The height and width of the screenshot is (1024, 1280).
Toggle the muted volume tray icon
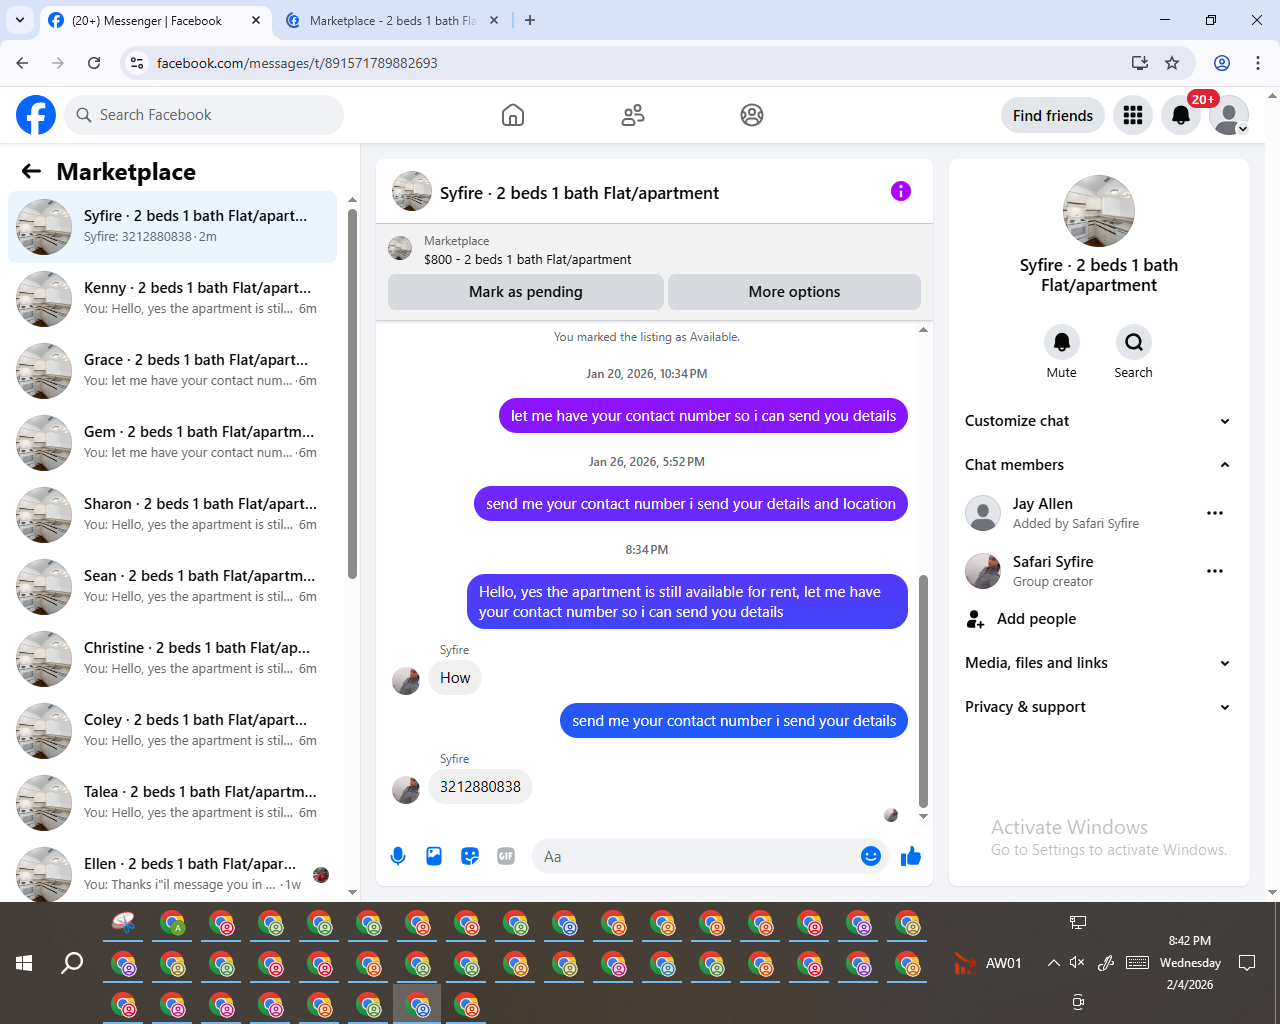pos(1077,963)
